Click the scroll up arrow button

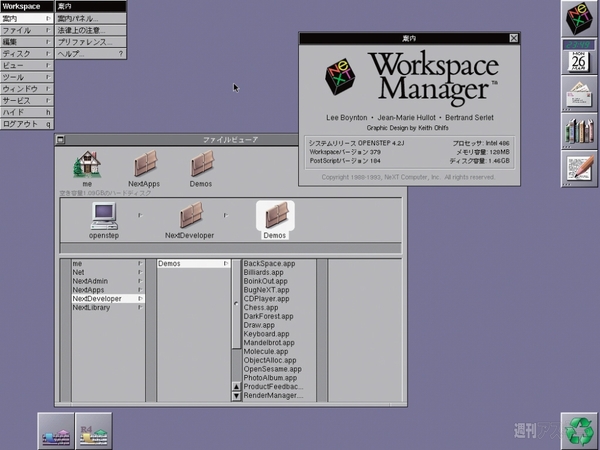[236, 387]
